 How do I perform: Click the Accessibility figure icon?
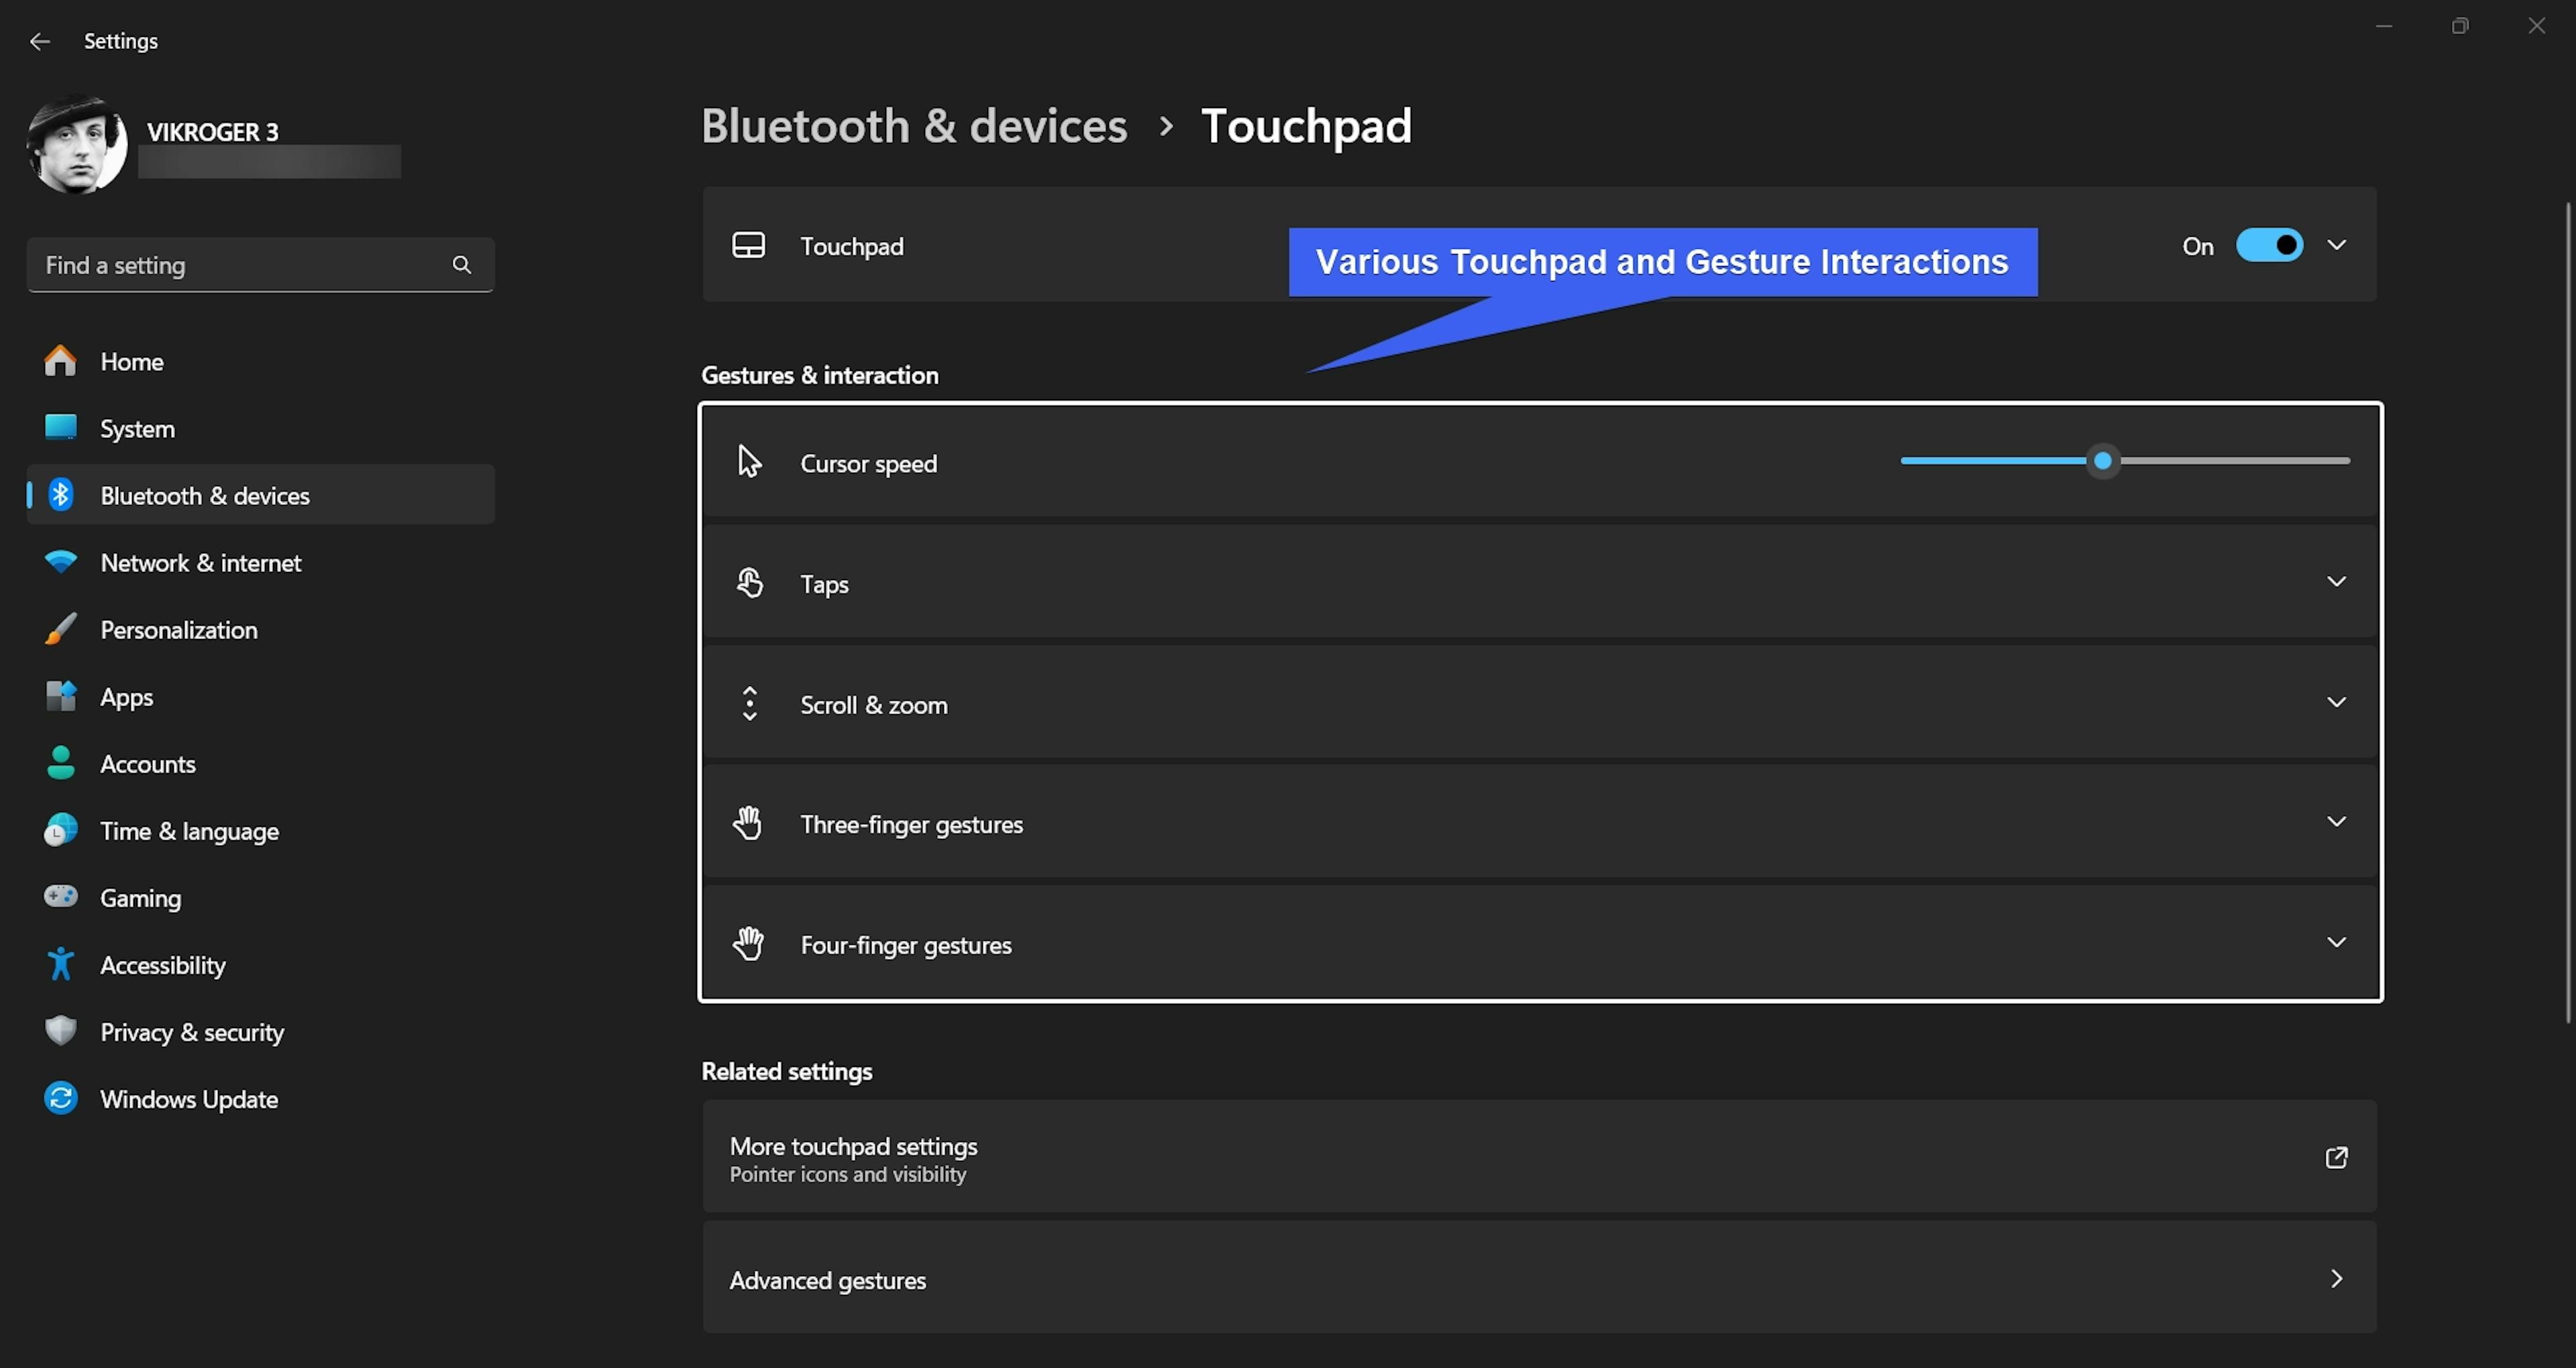click(61, 964)
